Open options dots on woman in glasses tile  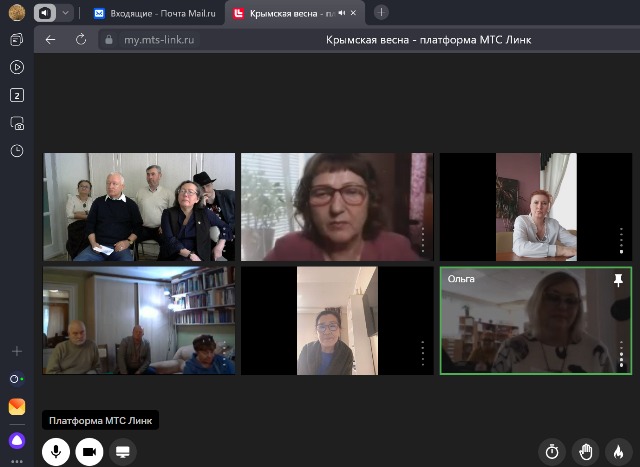coord(423,240)
